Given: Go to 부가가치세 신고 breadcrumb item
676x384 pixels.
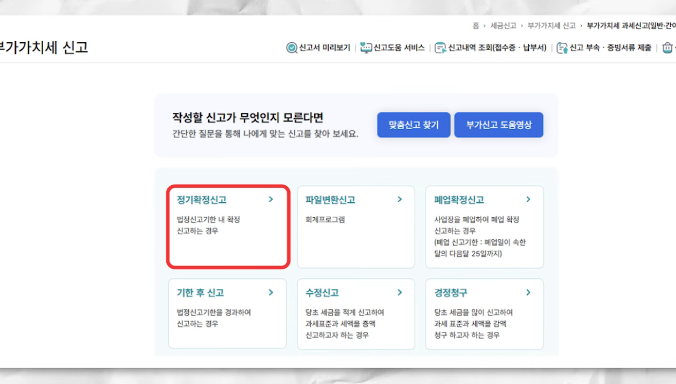Looking at the screenshot, I should [x=551, y=26].
